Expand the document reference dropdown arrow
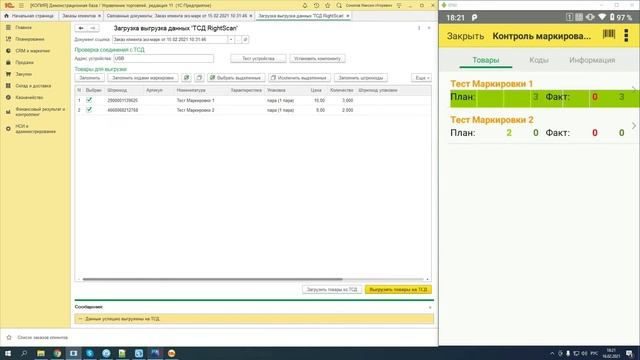This screenshot has height=360, width=640. [x=231, y=40]
